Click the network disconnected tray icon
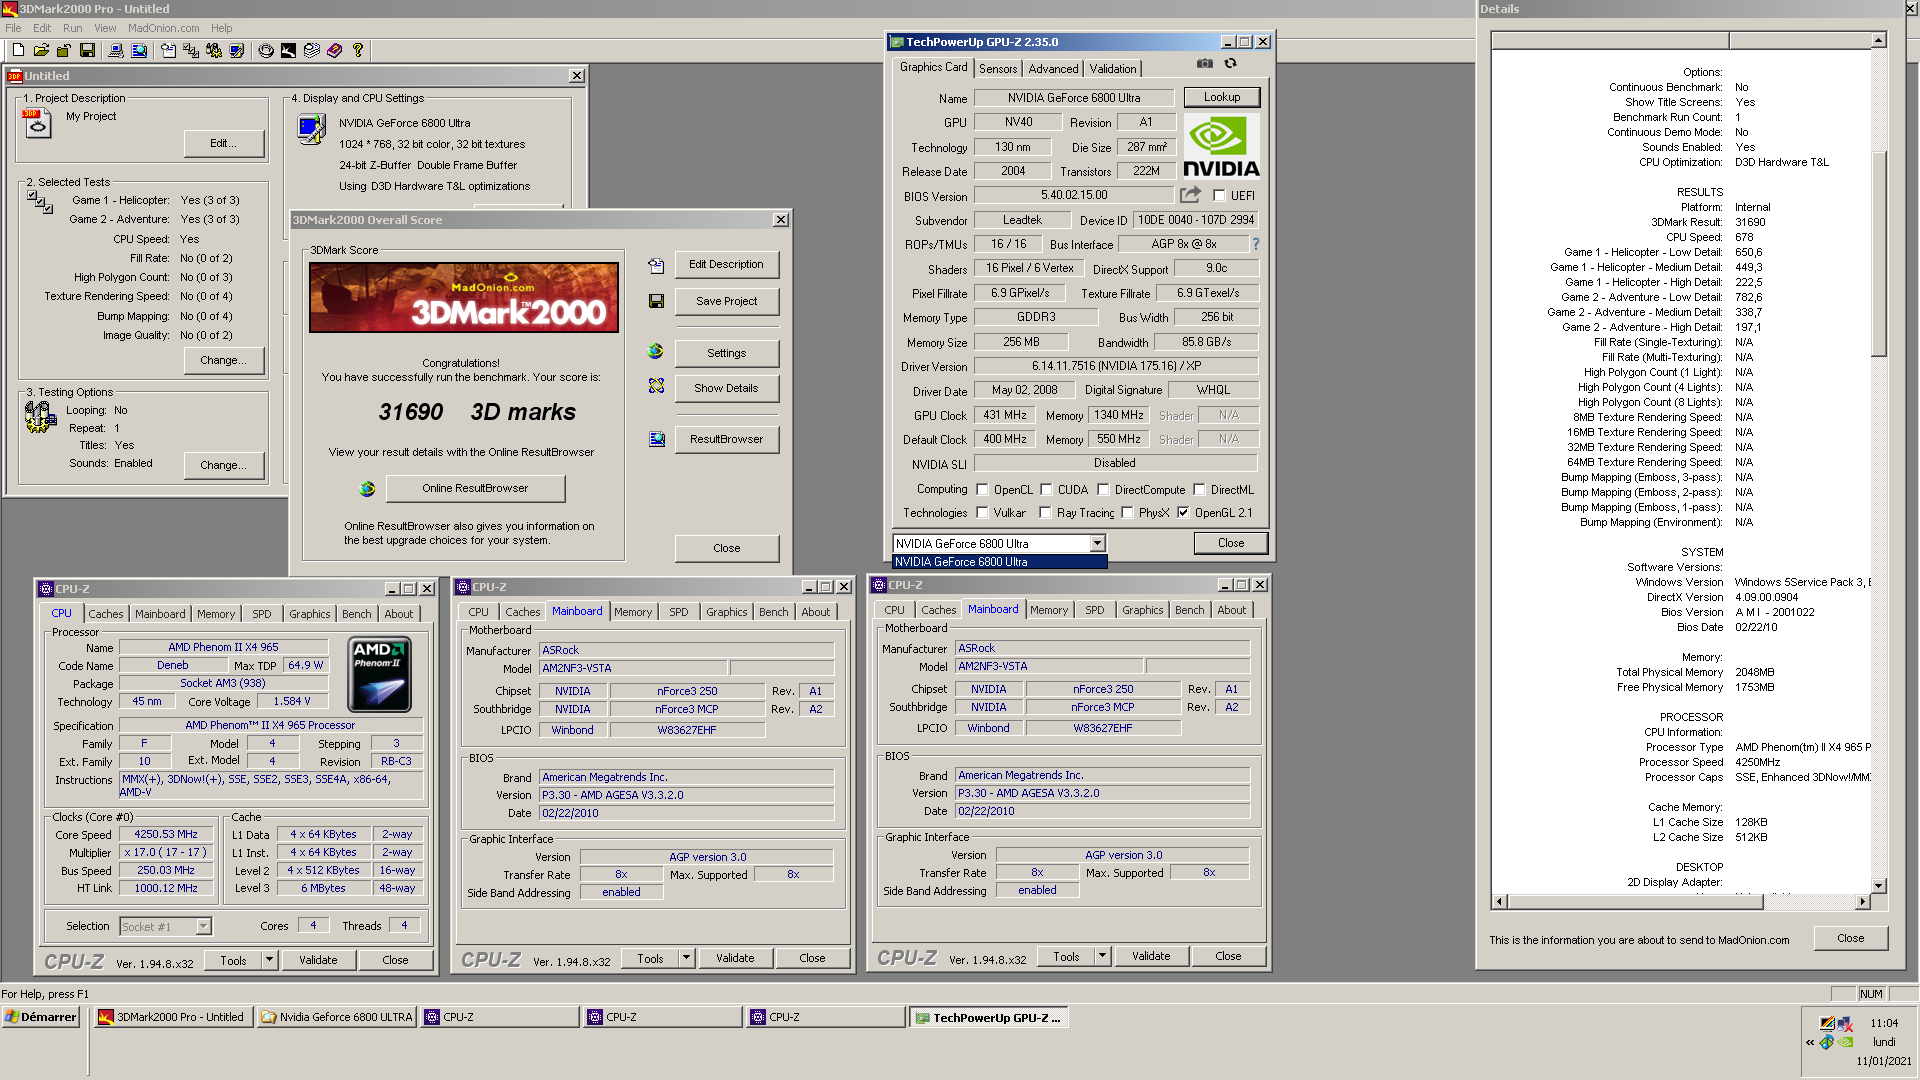Image resolution: width=1920 pixels, height=1080 pixels. click(x=1845, y=1024)
